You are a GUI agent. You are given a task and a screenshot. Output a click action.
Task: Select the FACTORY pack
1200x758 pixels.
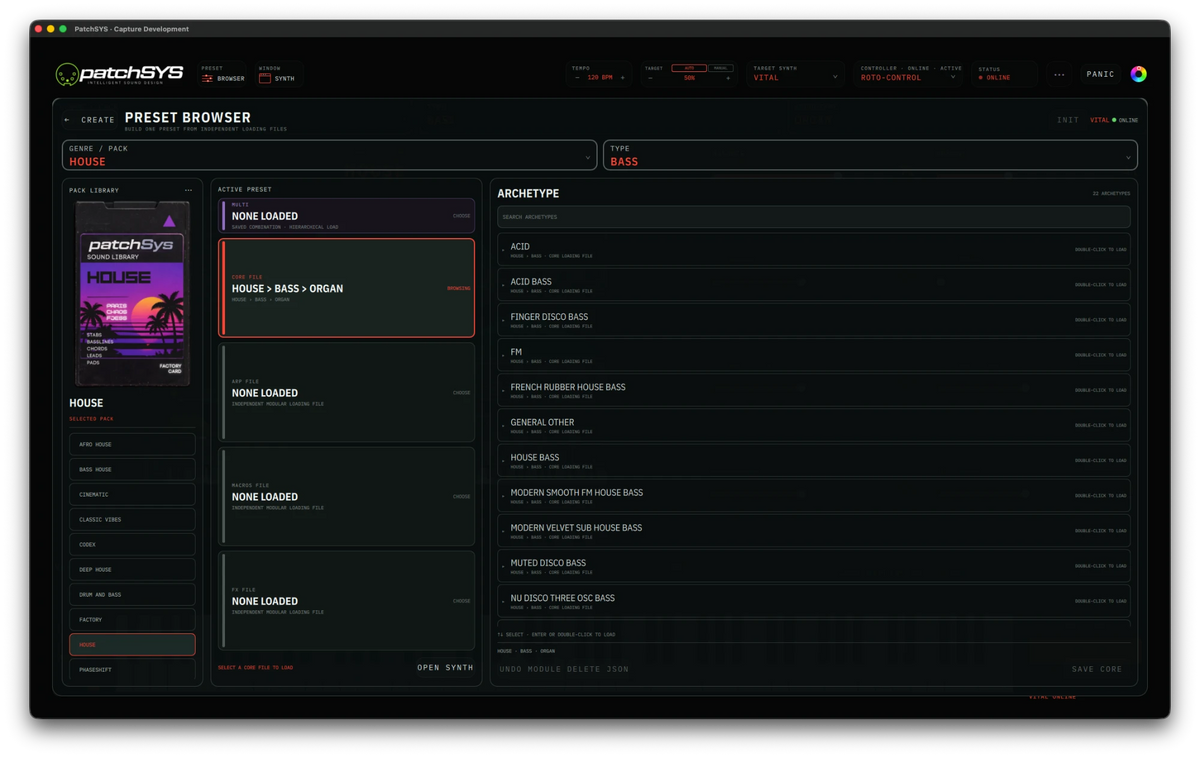132,619
